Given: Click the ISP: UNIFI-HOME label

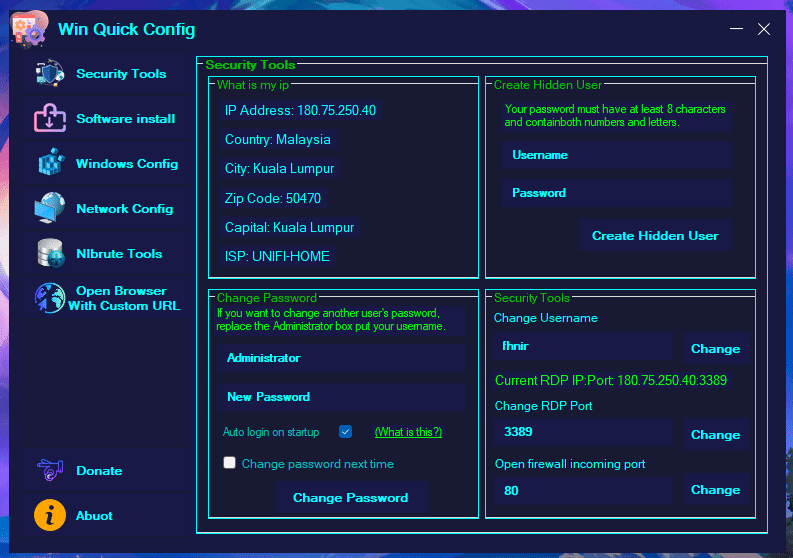Looking at the screenshot, I should [x=277, y=256].
